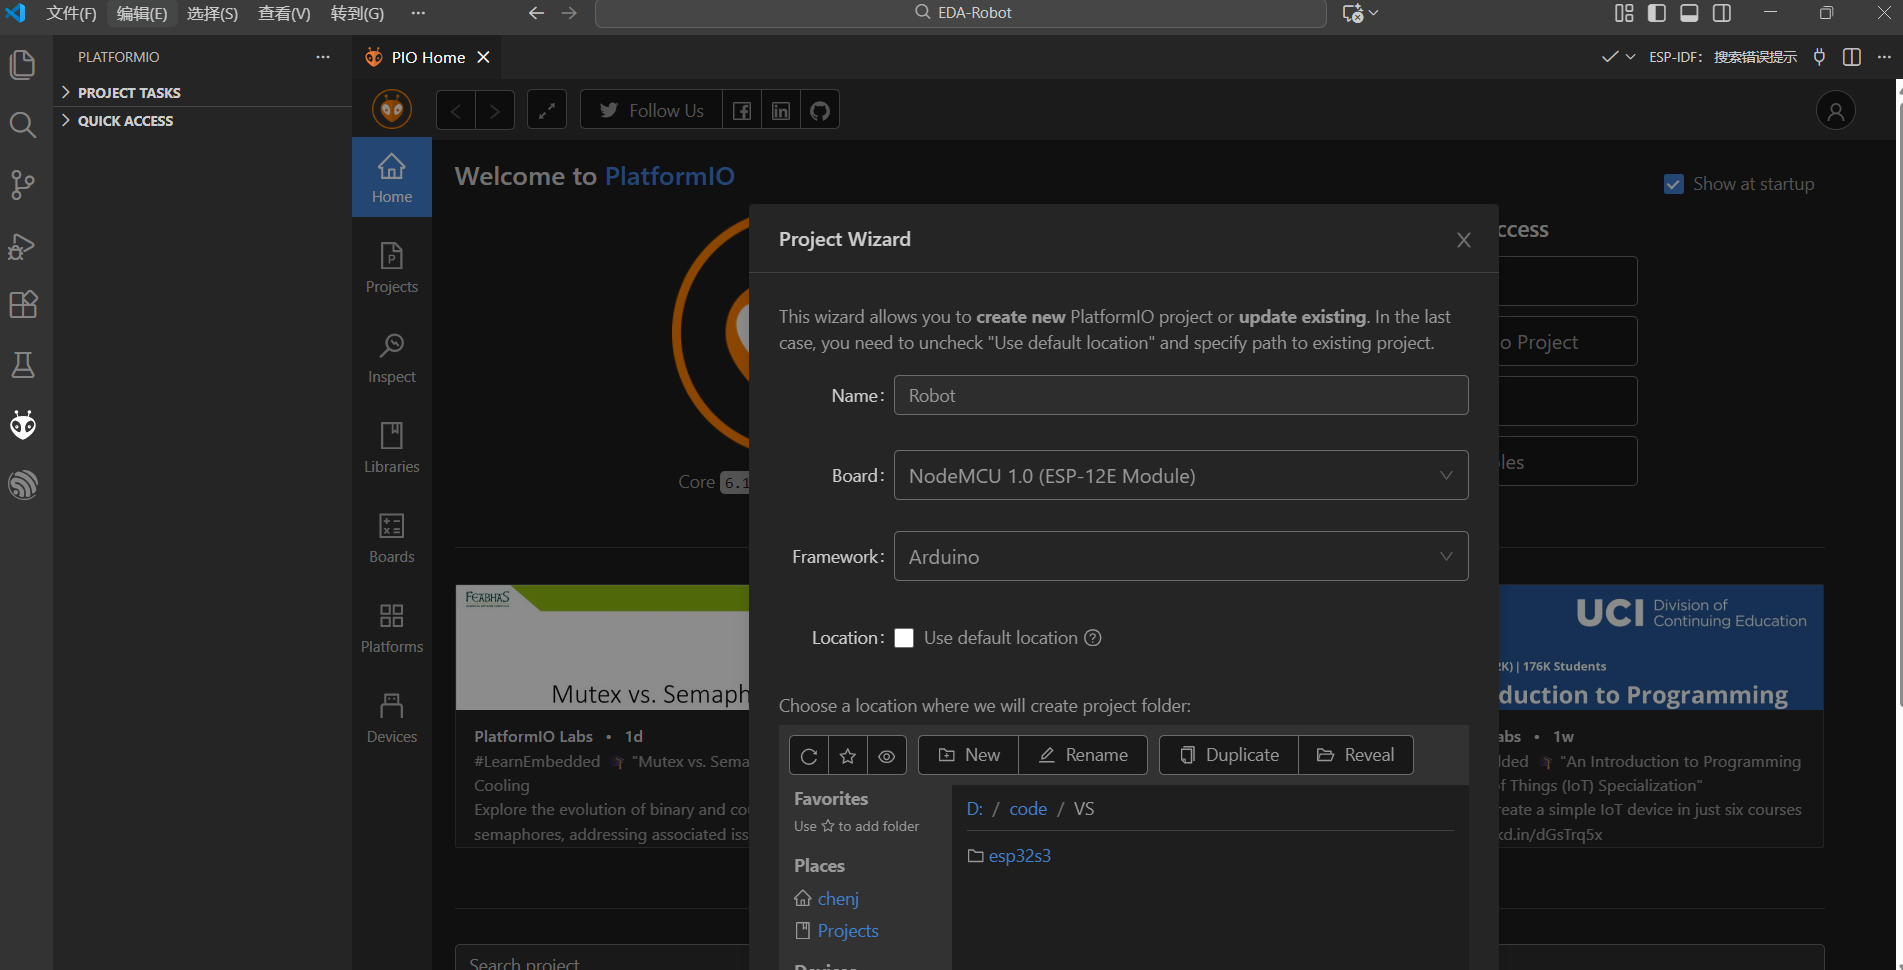Open Platforms in PIO sidebar
The height and width of the screenshot is (970, 1903).
click(x=392, y=627)
